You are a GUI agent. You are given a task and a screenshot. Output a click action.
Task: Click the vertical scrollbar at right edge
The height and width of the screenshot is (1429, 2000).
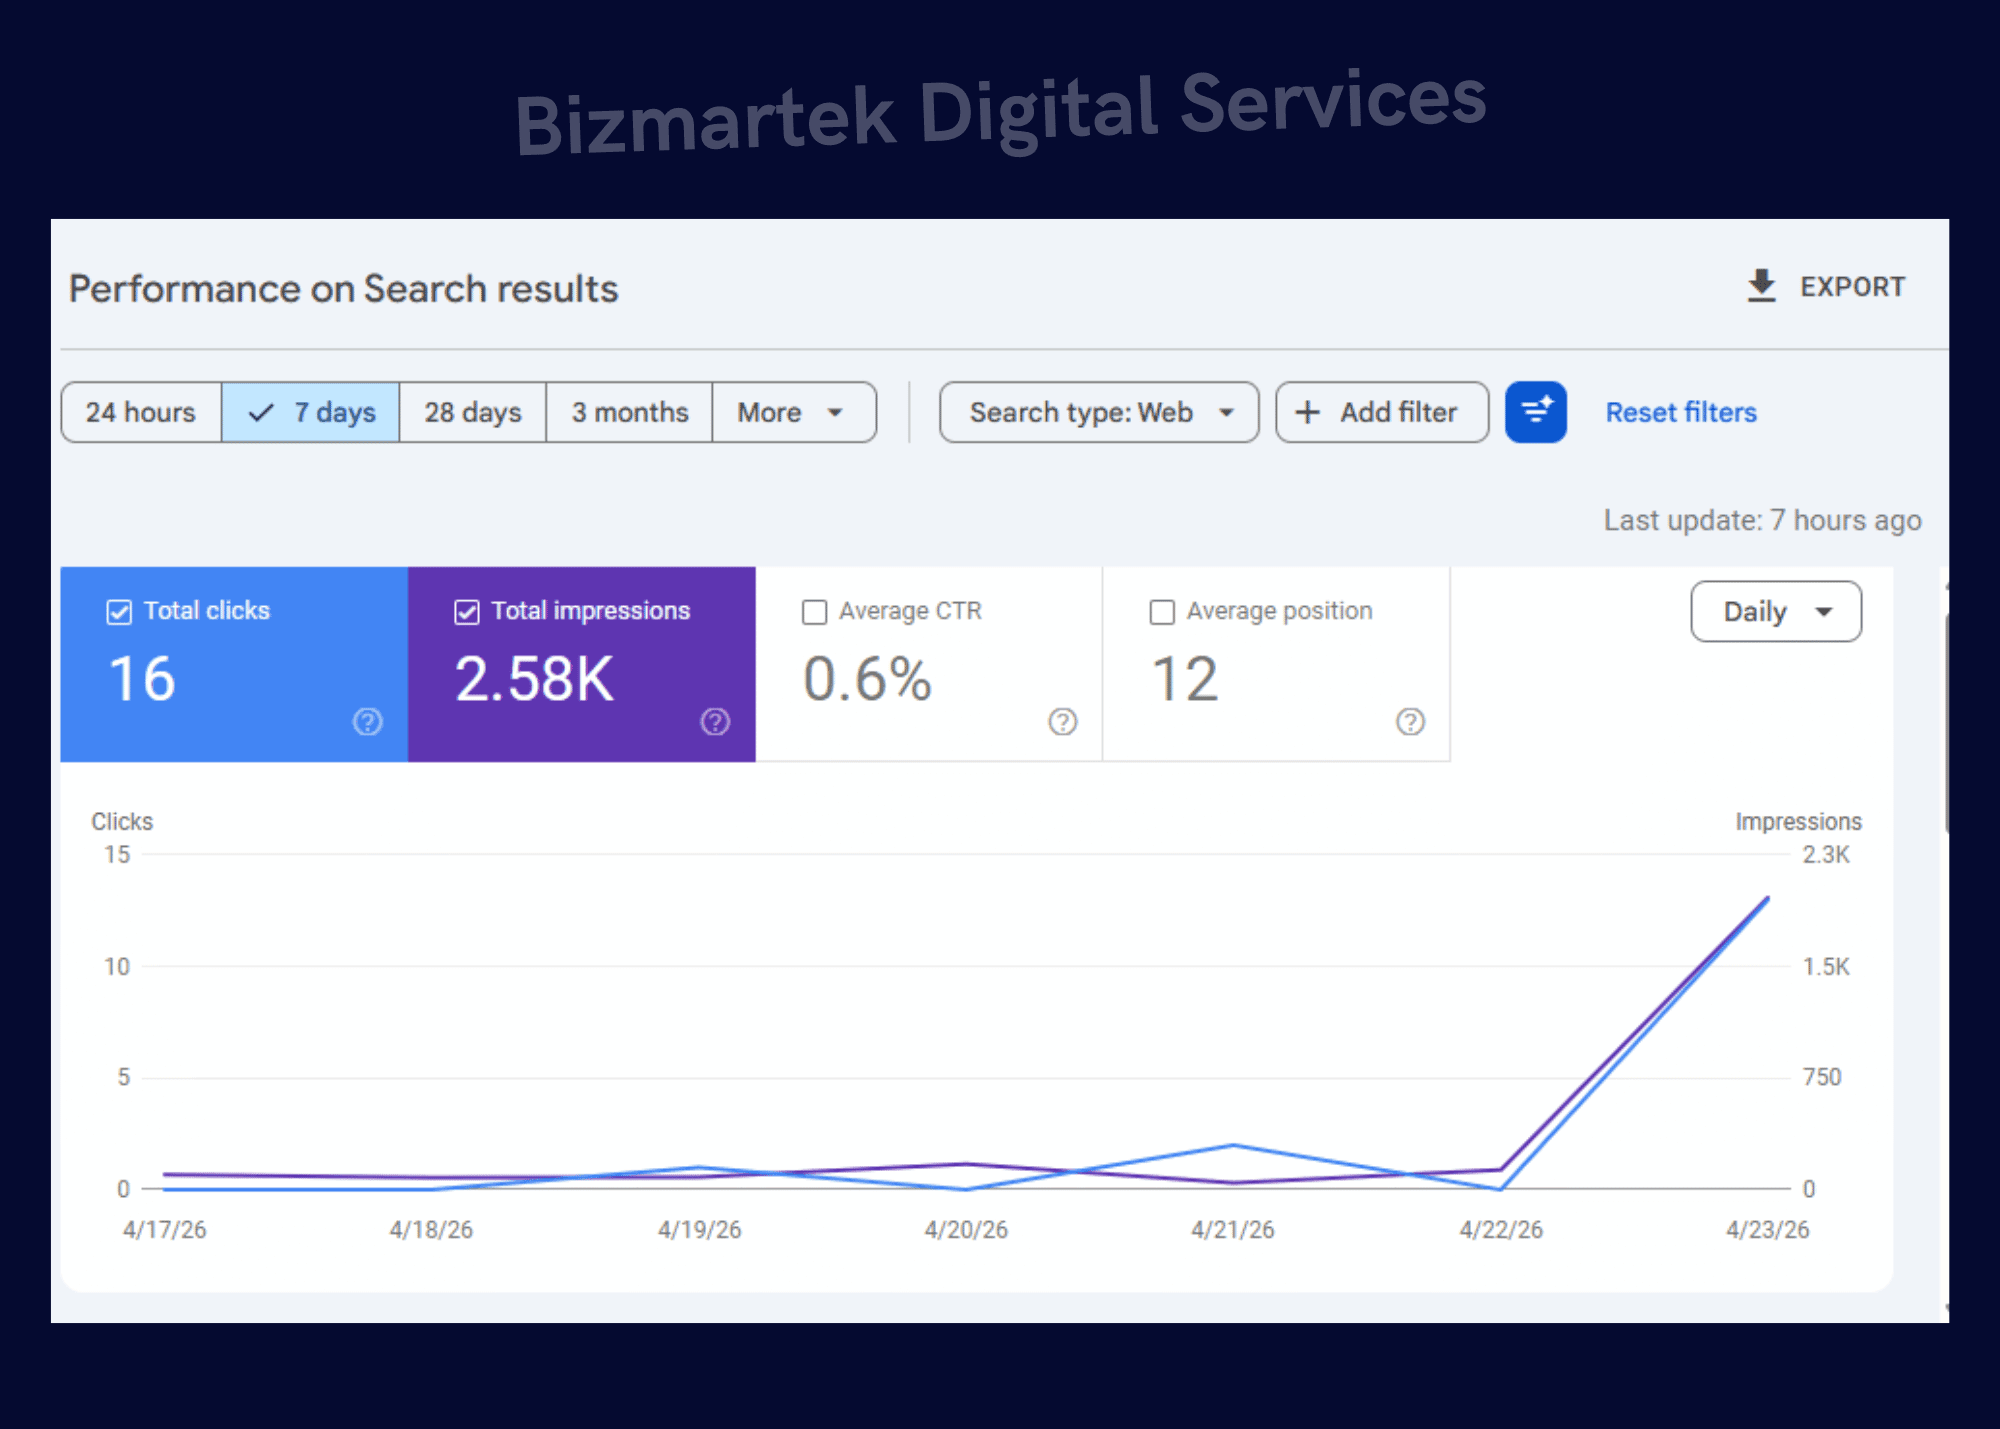point(1946,724)
